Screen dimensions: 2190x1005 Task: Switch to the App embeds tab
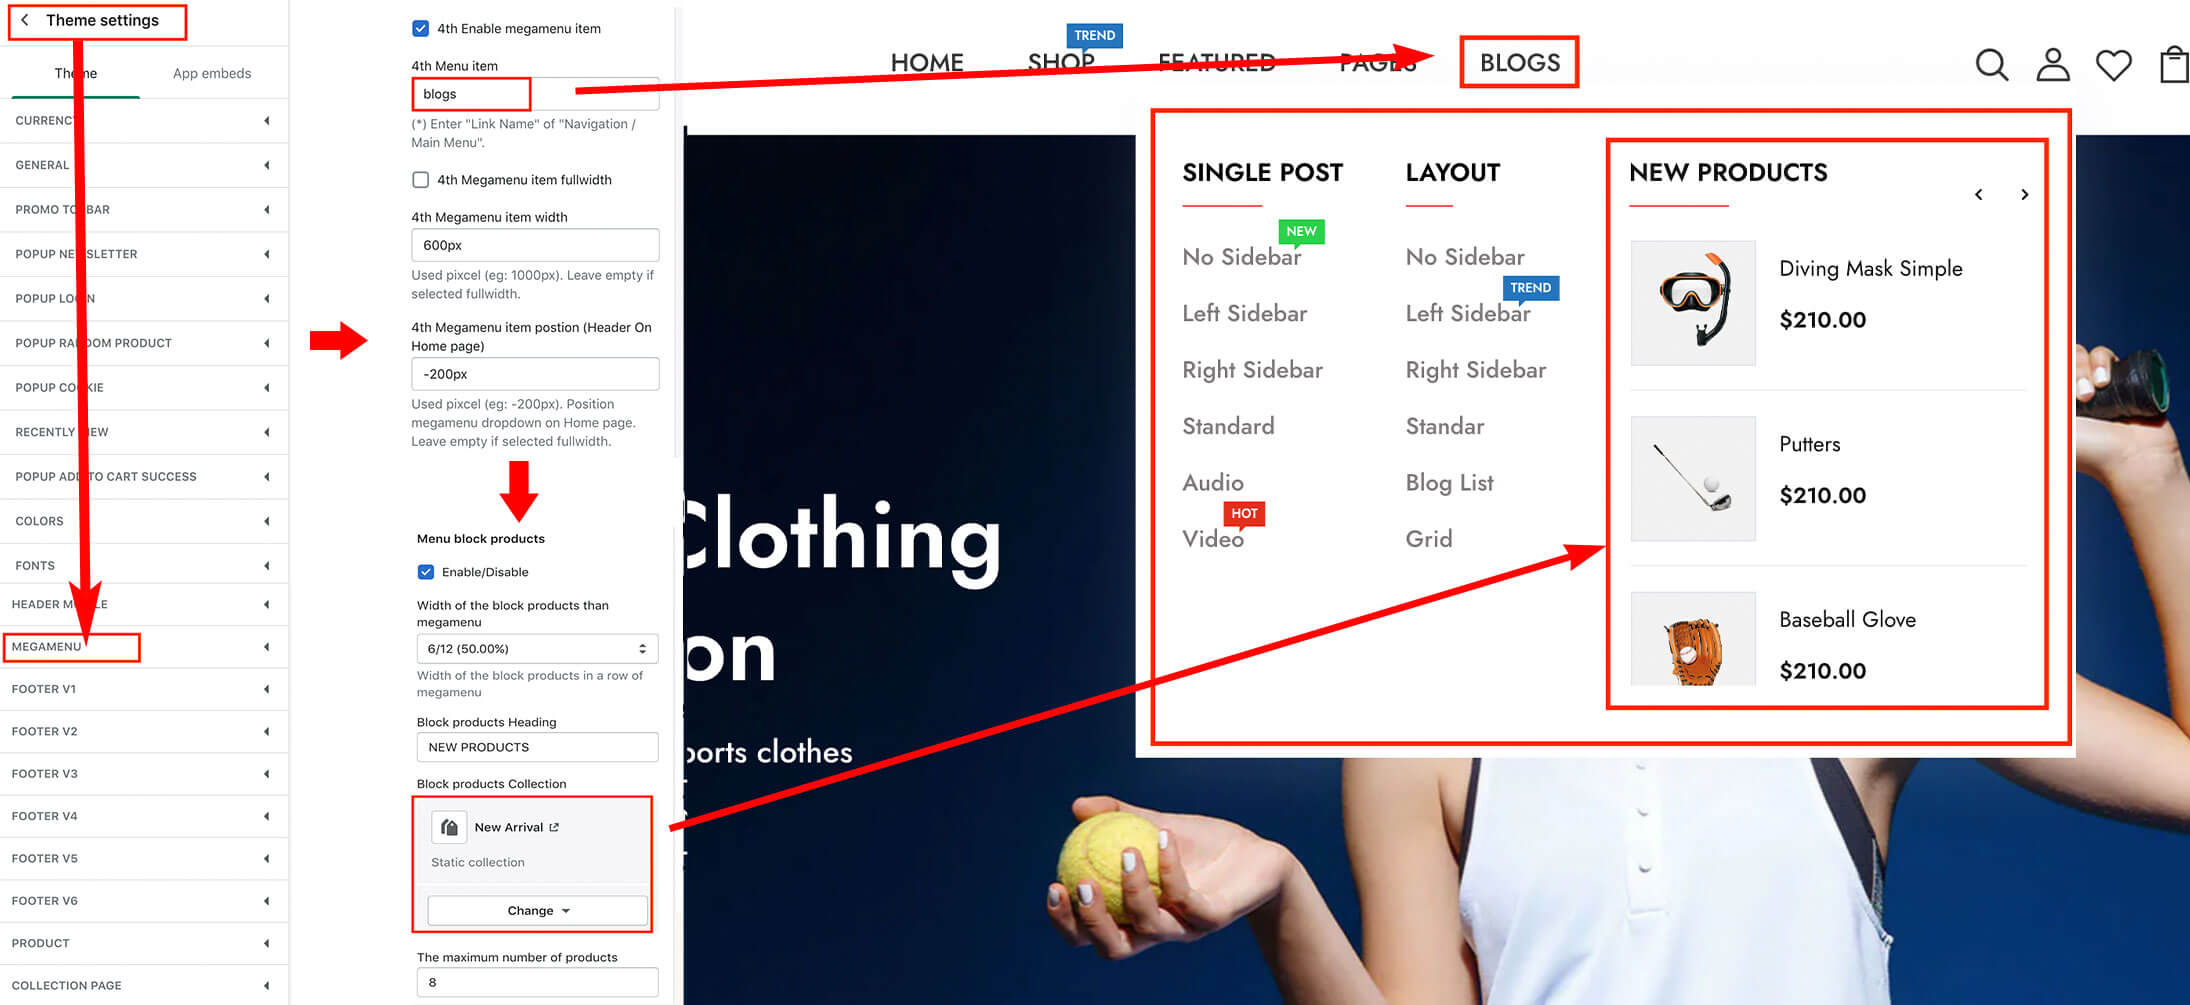click(x=212, y=73)
